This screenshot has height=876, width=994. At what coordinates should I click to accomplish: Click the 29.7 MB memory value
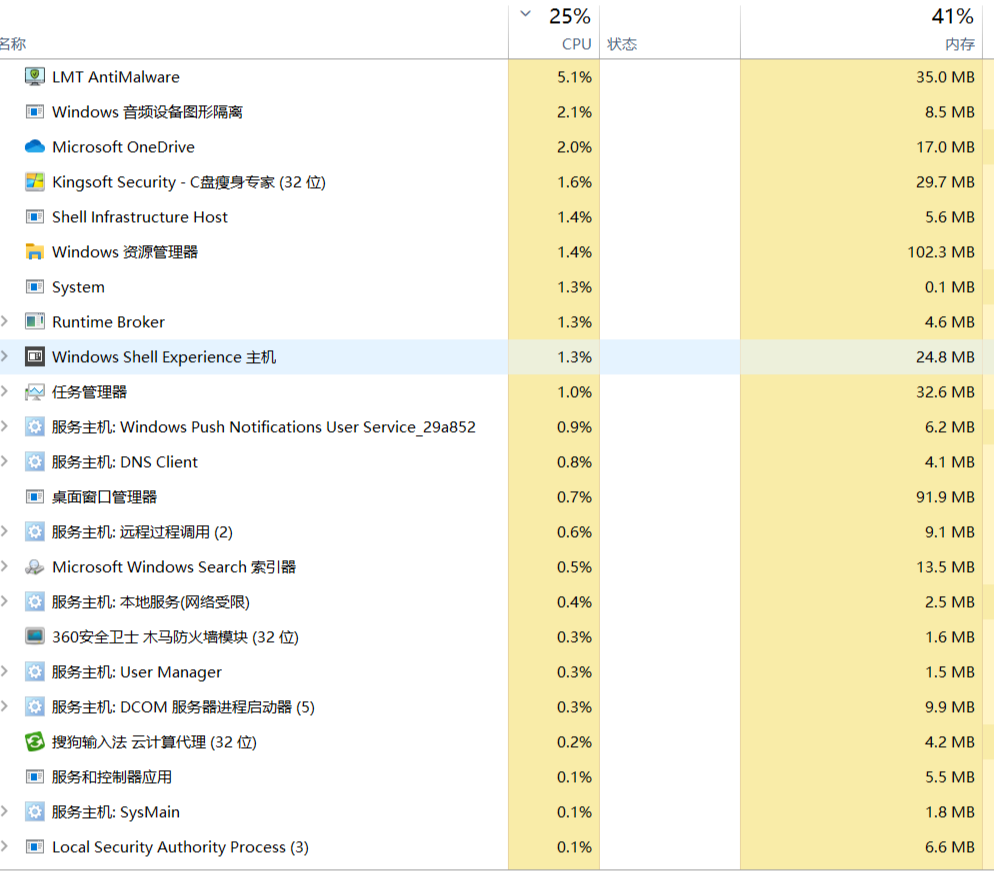tap(945, 182)
